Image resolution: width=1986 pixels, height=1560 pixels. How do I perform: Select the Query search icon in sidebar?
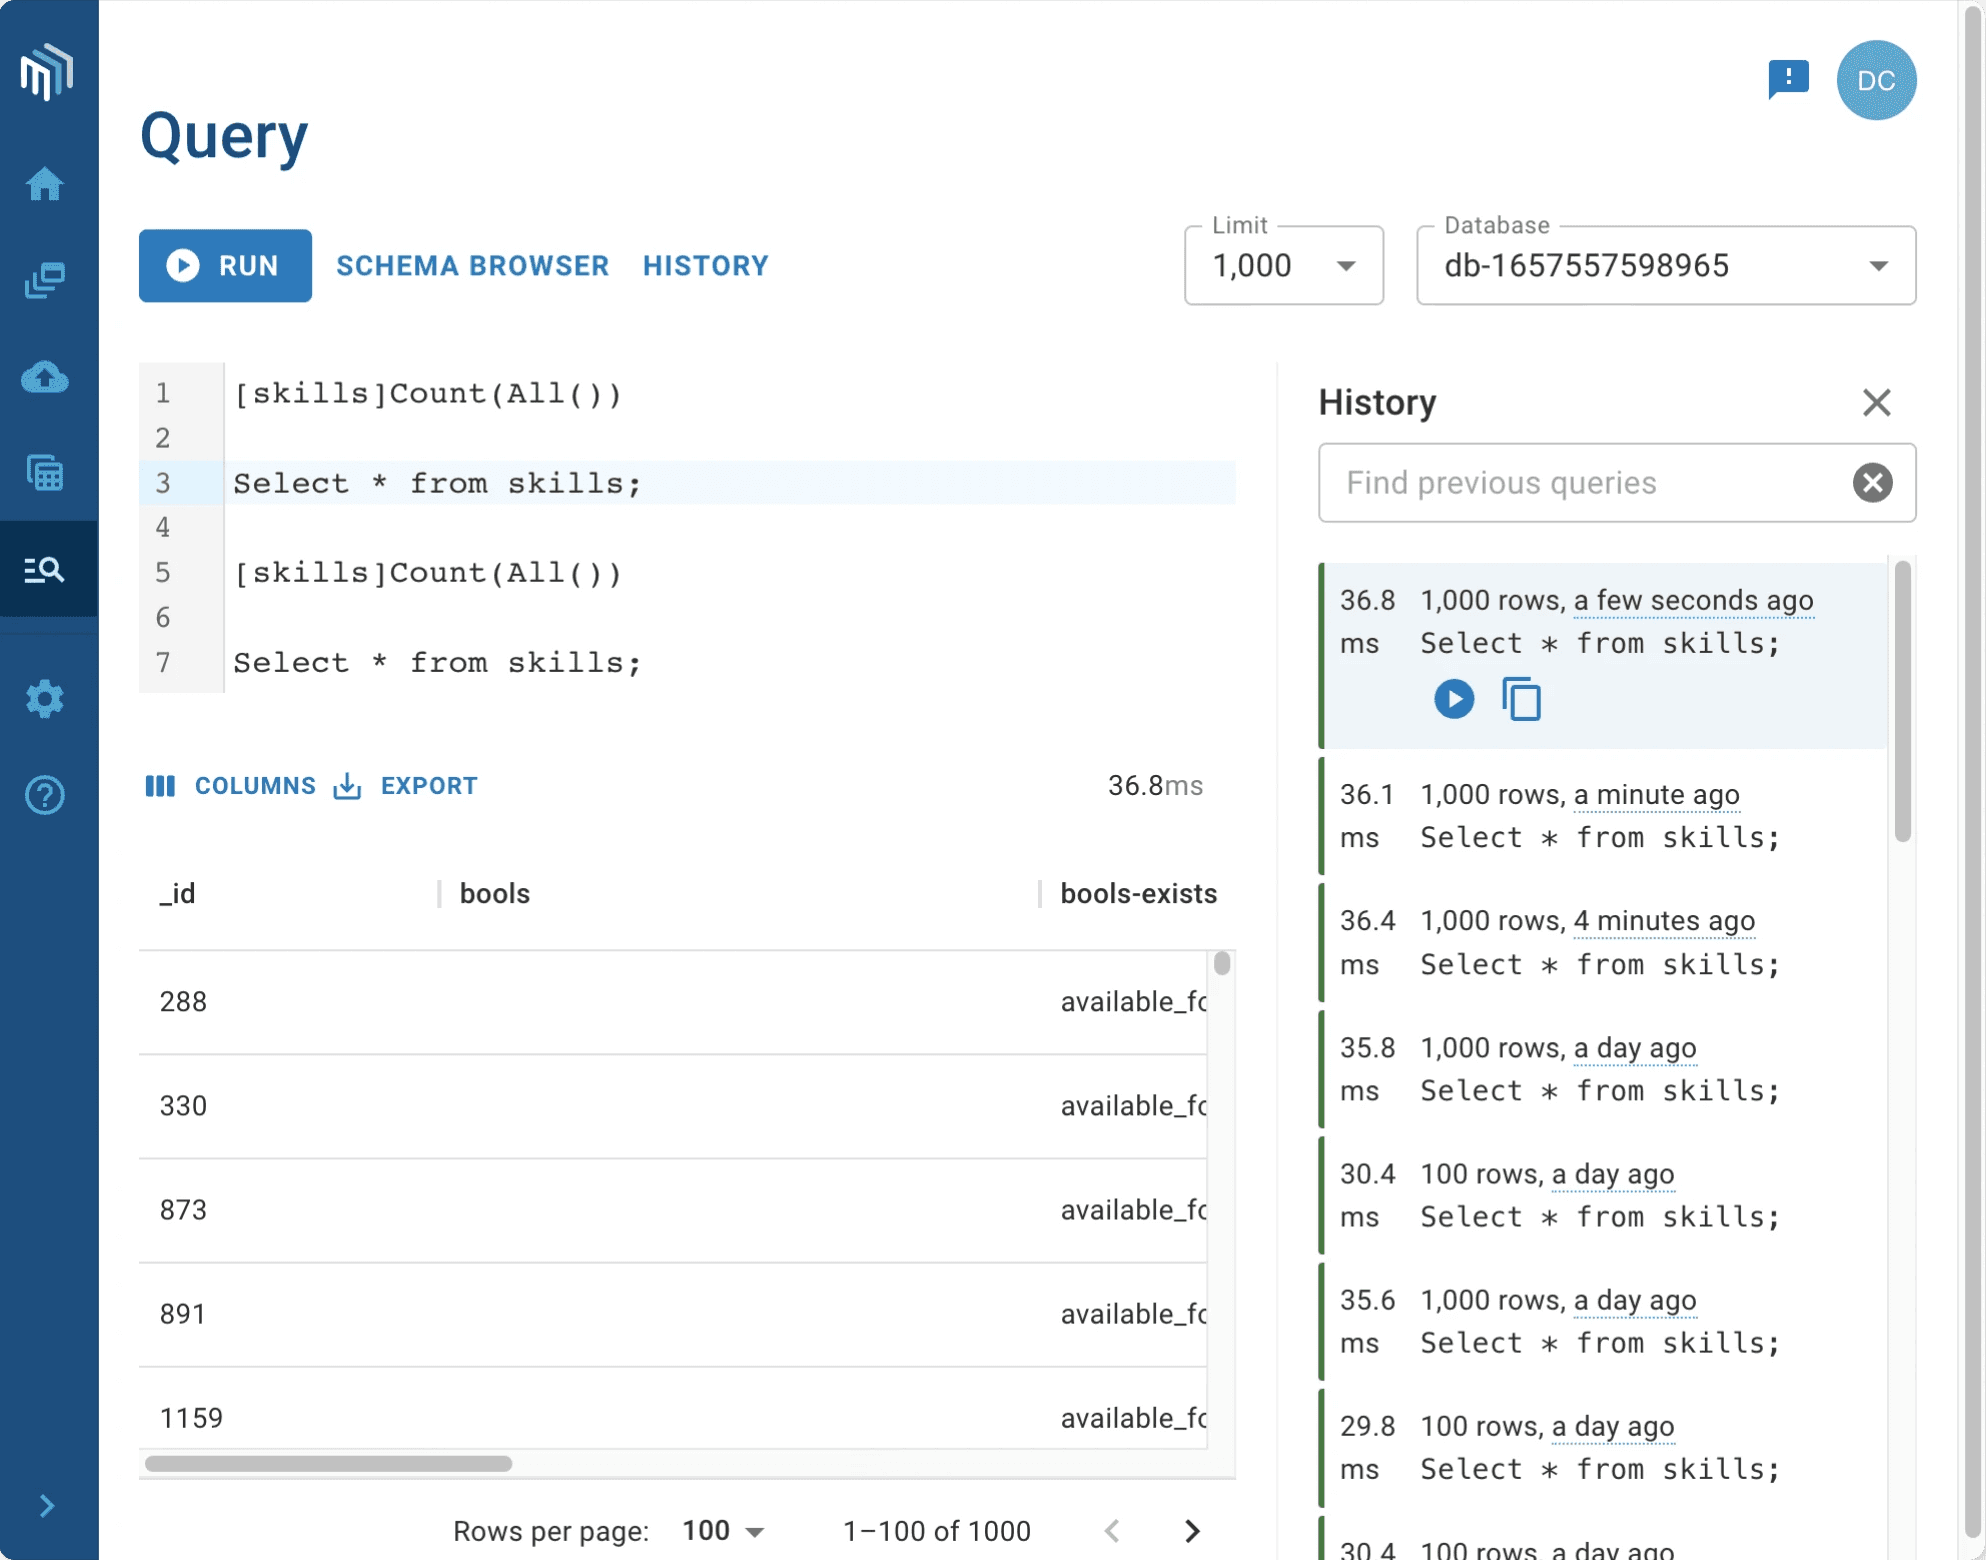(45, 569)
